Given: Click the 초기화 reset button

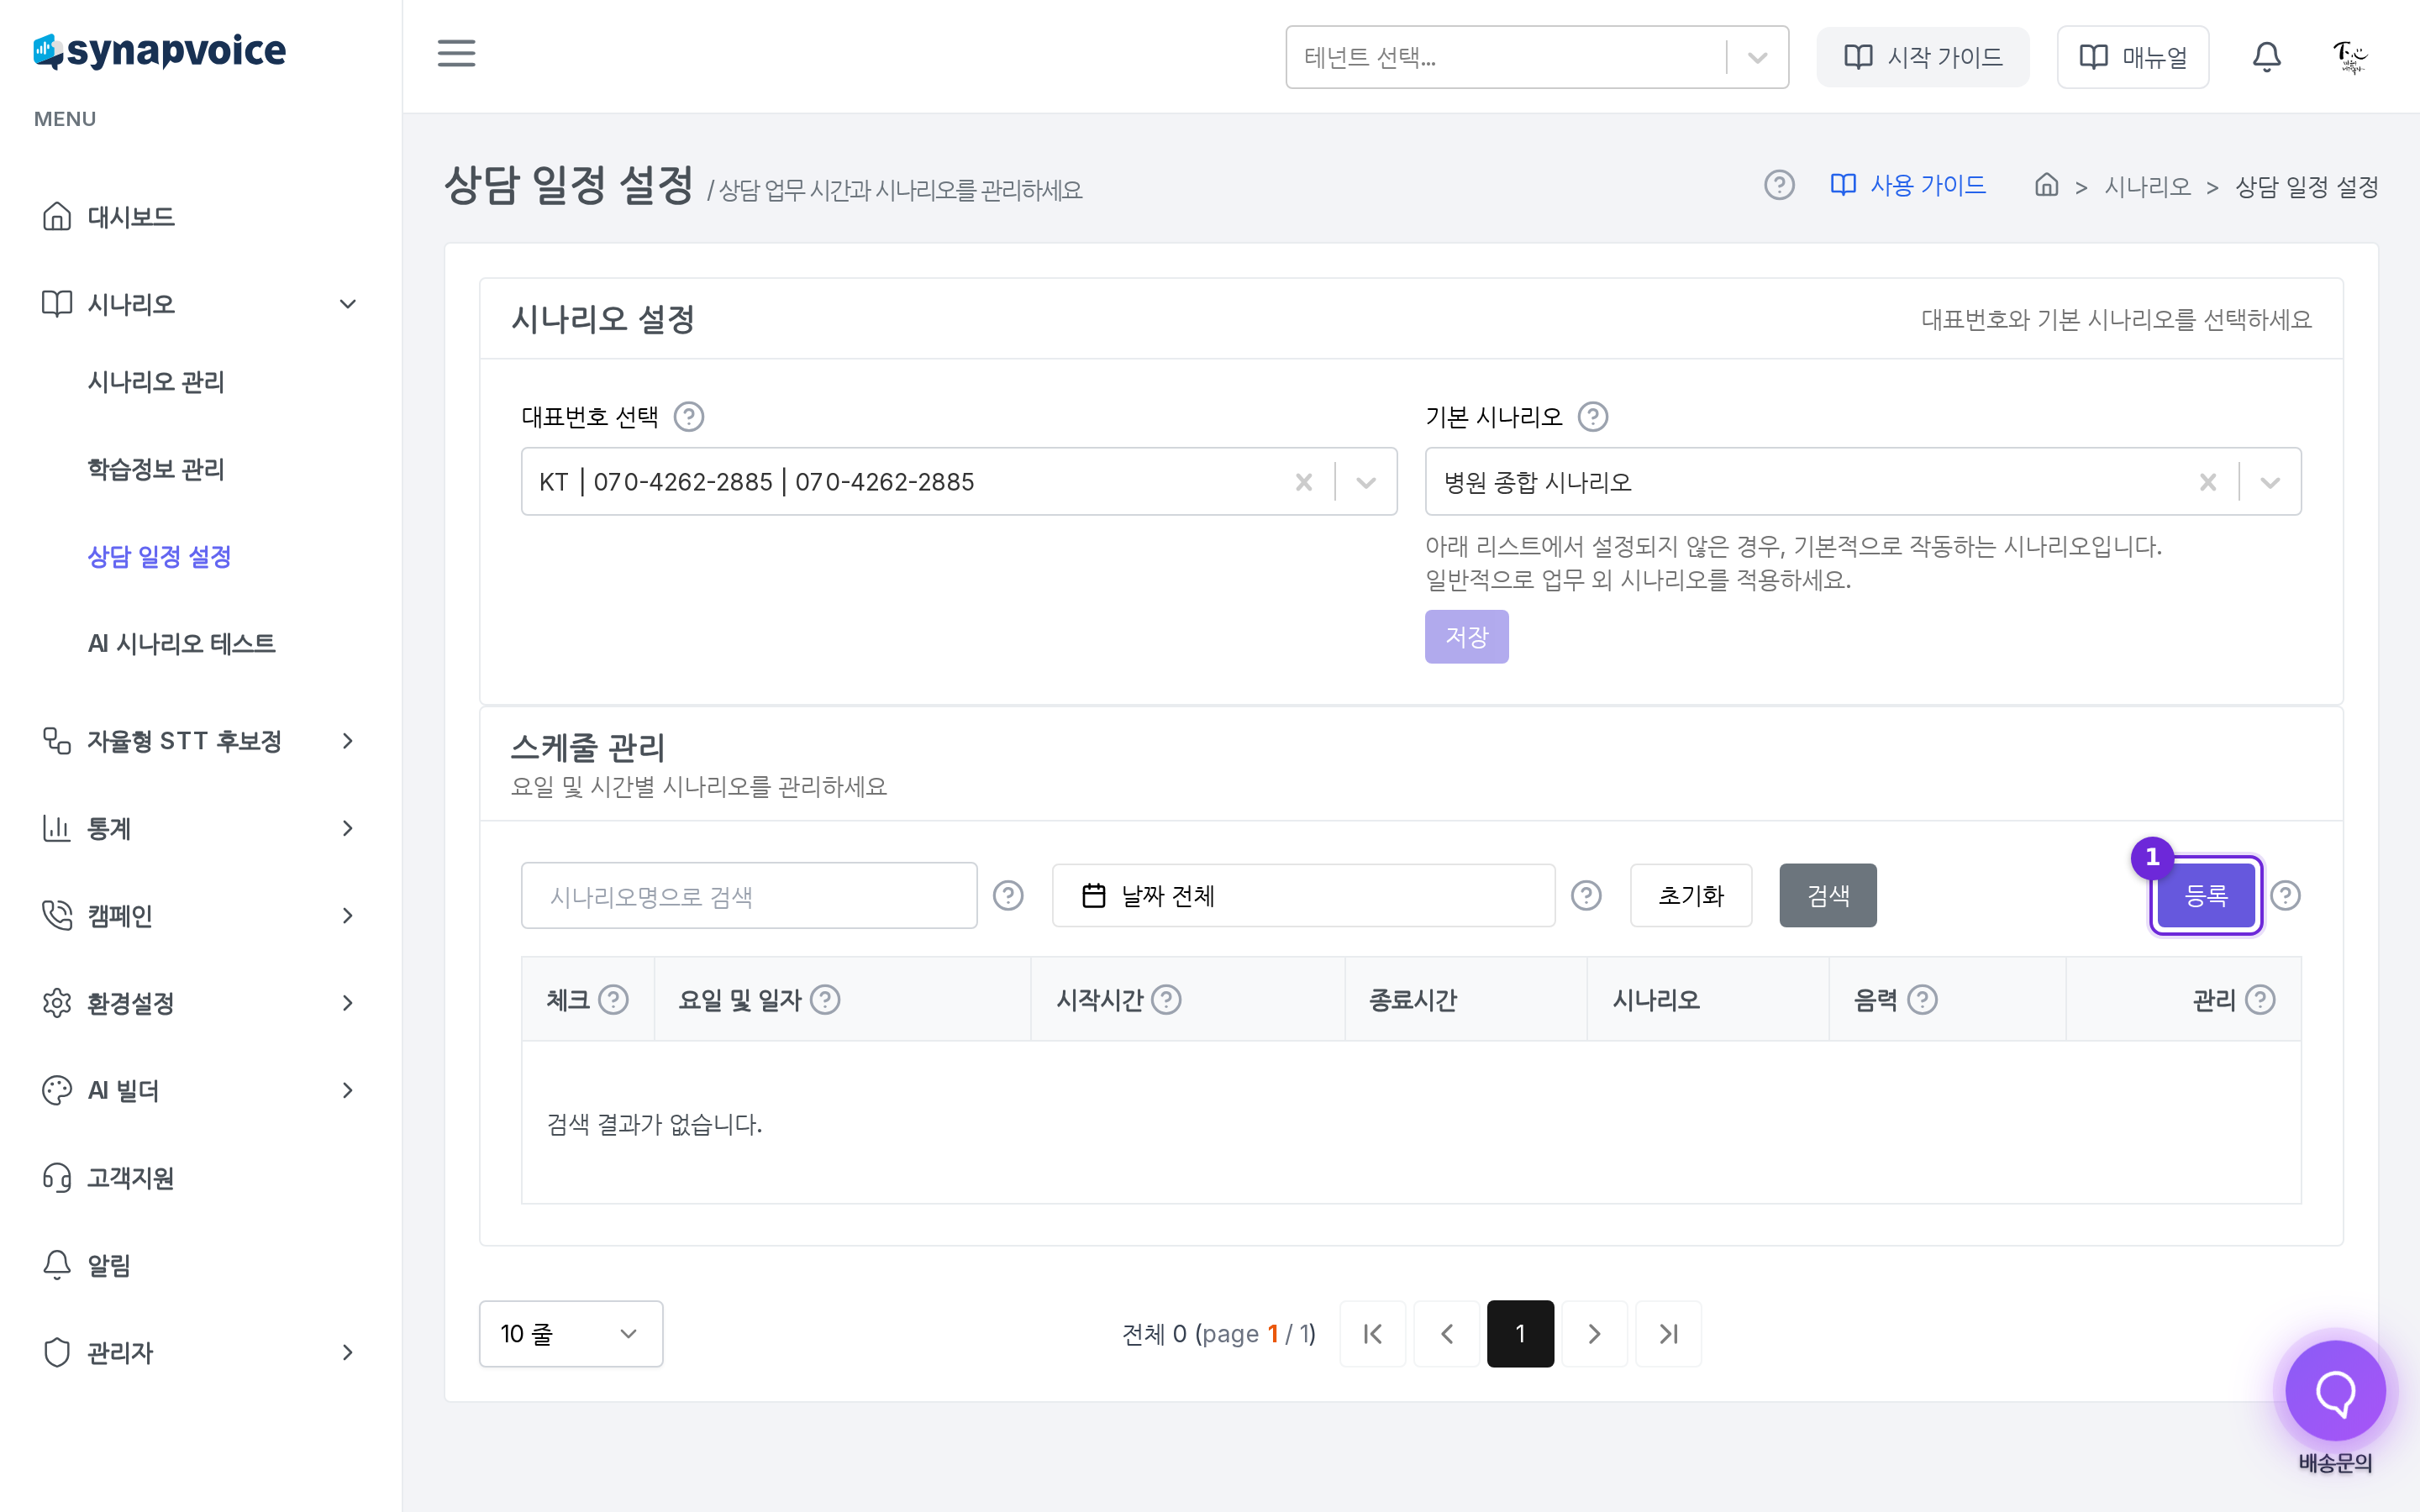Looking at the screenshot, I should click(x=1690, y=895).
